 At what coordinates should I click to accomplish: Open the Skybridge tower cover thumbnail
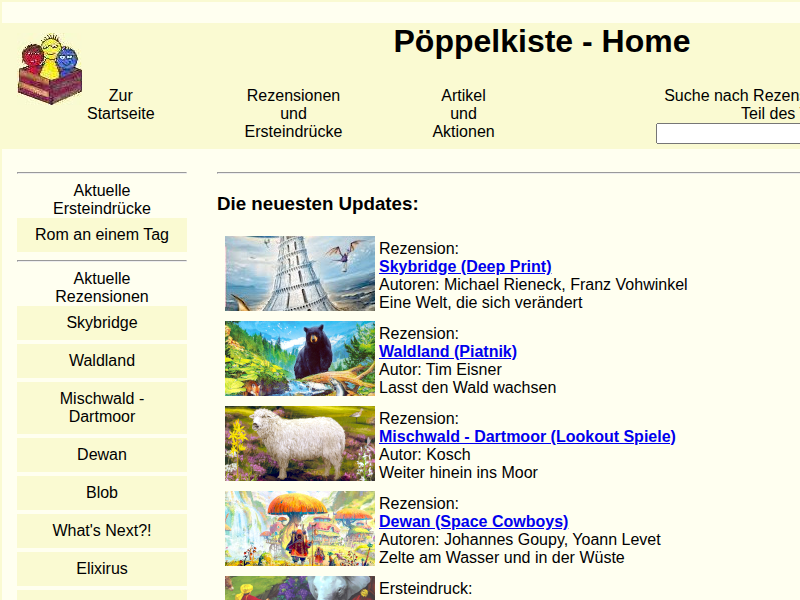(299, 273)
